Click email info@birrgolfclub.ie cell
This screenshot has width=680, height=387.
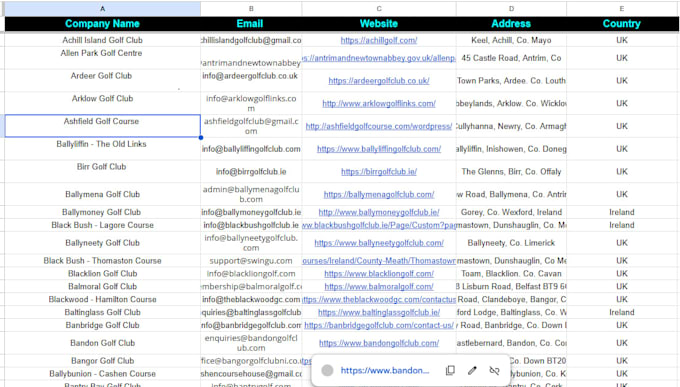pyautogui.click(x=251, y=171)
